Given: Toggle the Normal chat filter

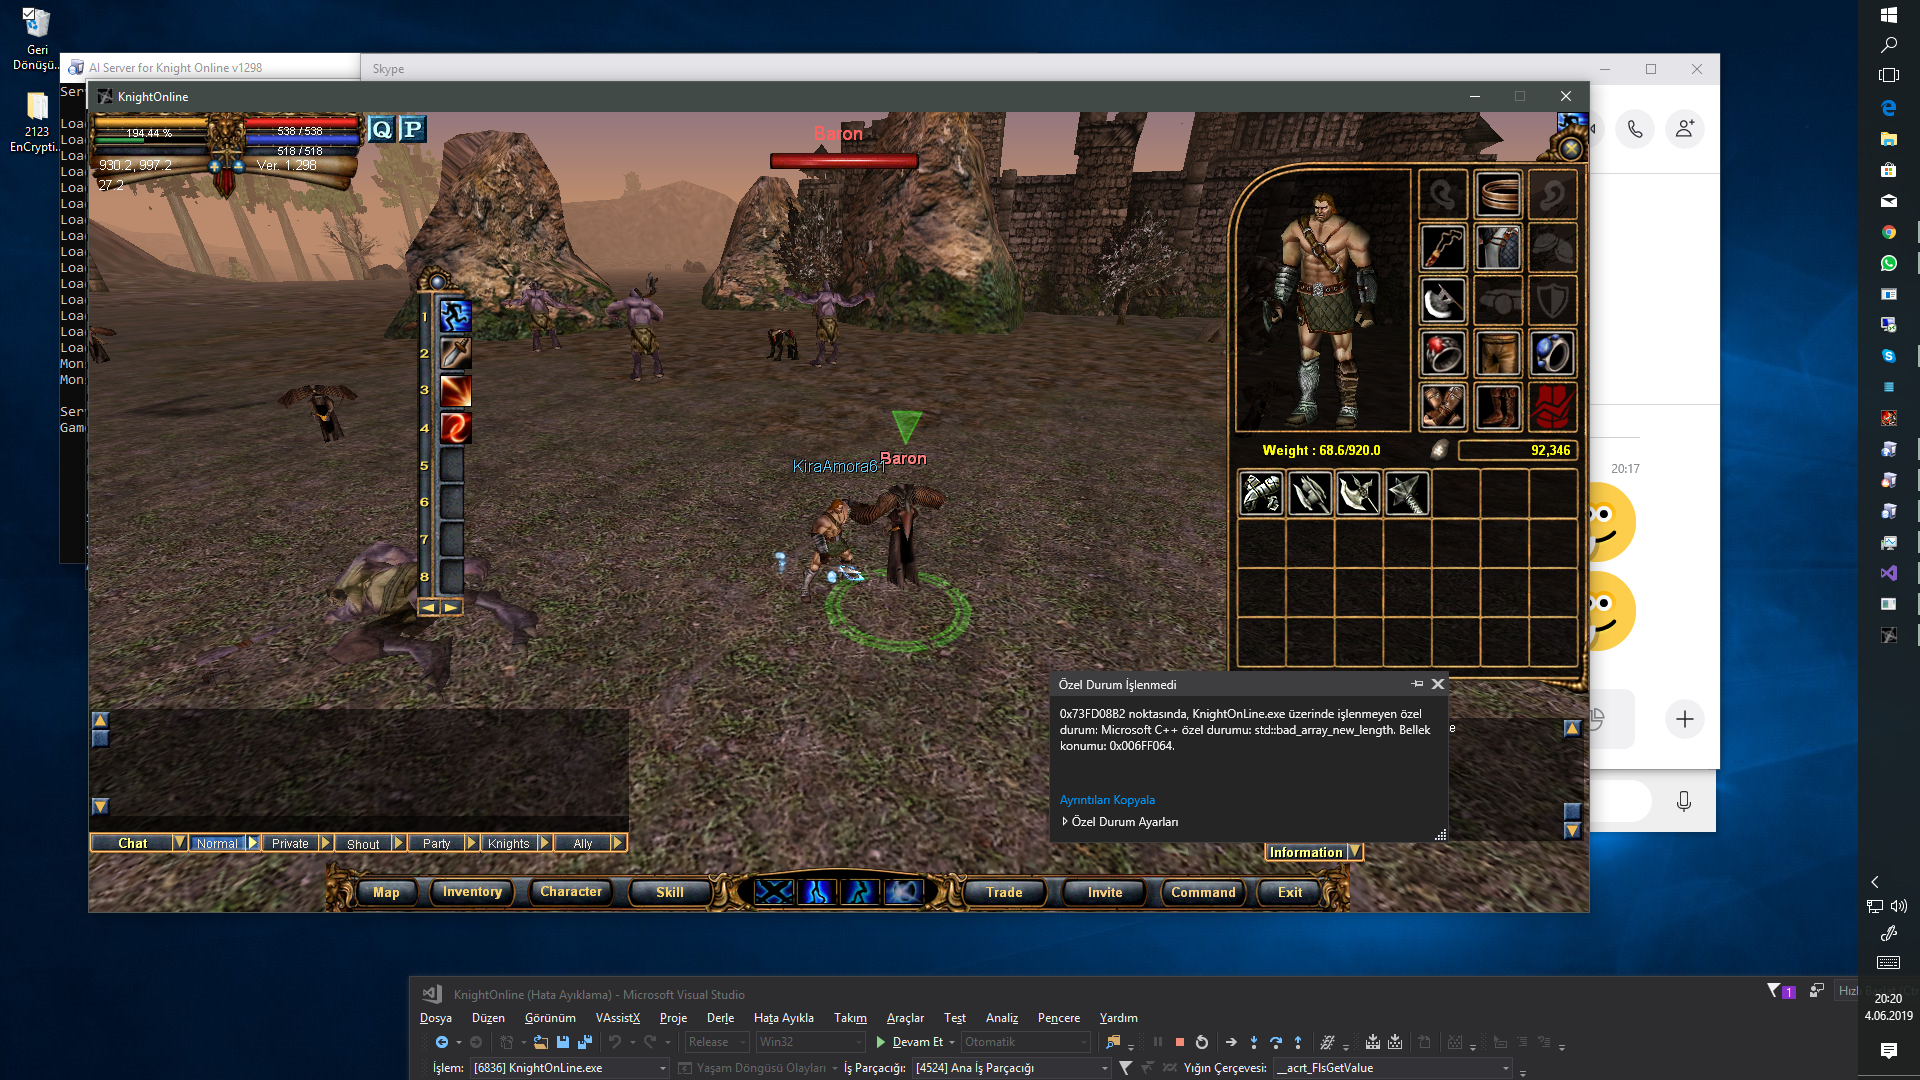Looking at the screenshot, I should (217, 843).
